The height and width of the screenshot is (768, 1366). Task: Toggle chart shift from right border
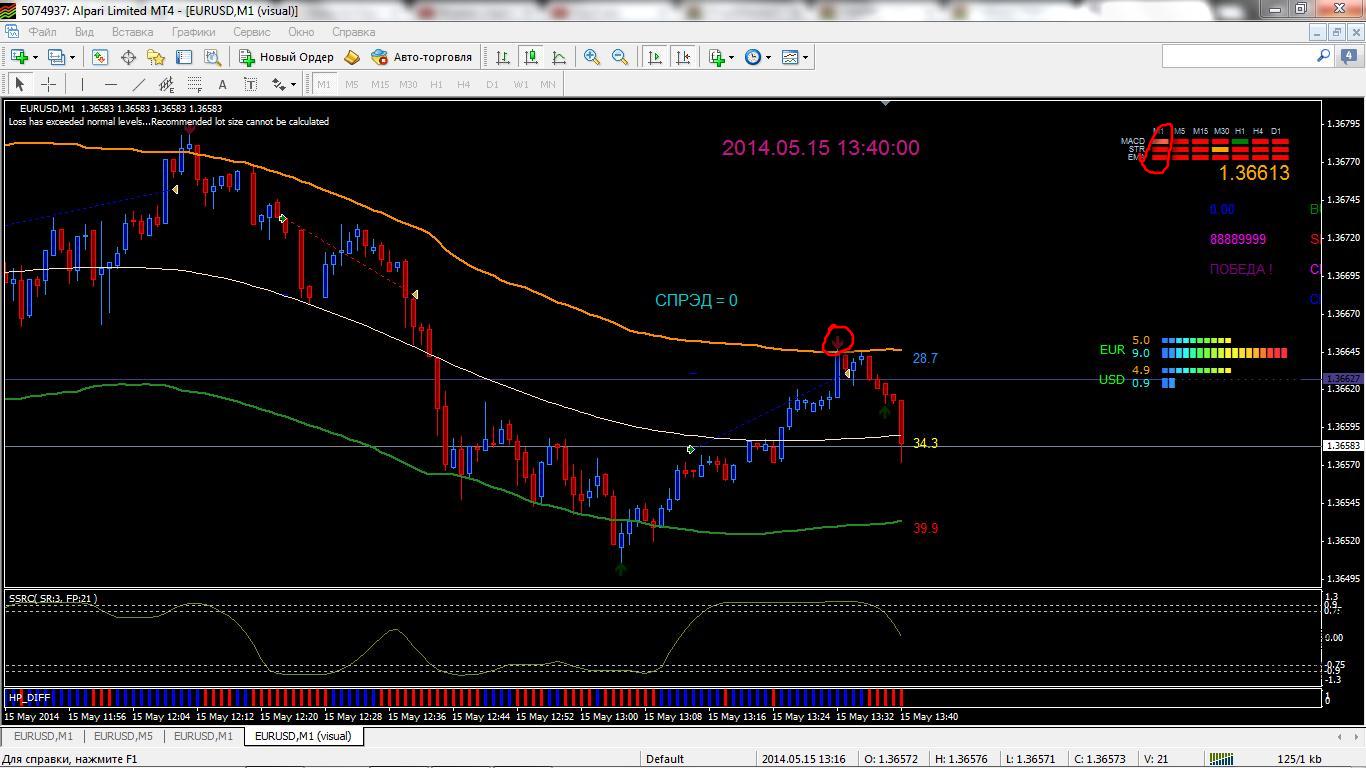[x=683, y=57]
